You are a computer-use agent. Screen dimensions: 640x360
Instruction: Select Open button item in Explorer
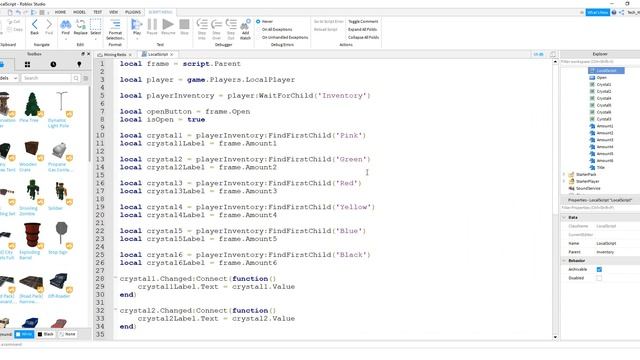[599, 78]
